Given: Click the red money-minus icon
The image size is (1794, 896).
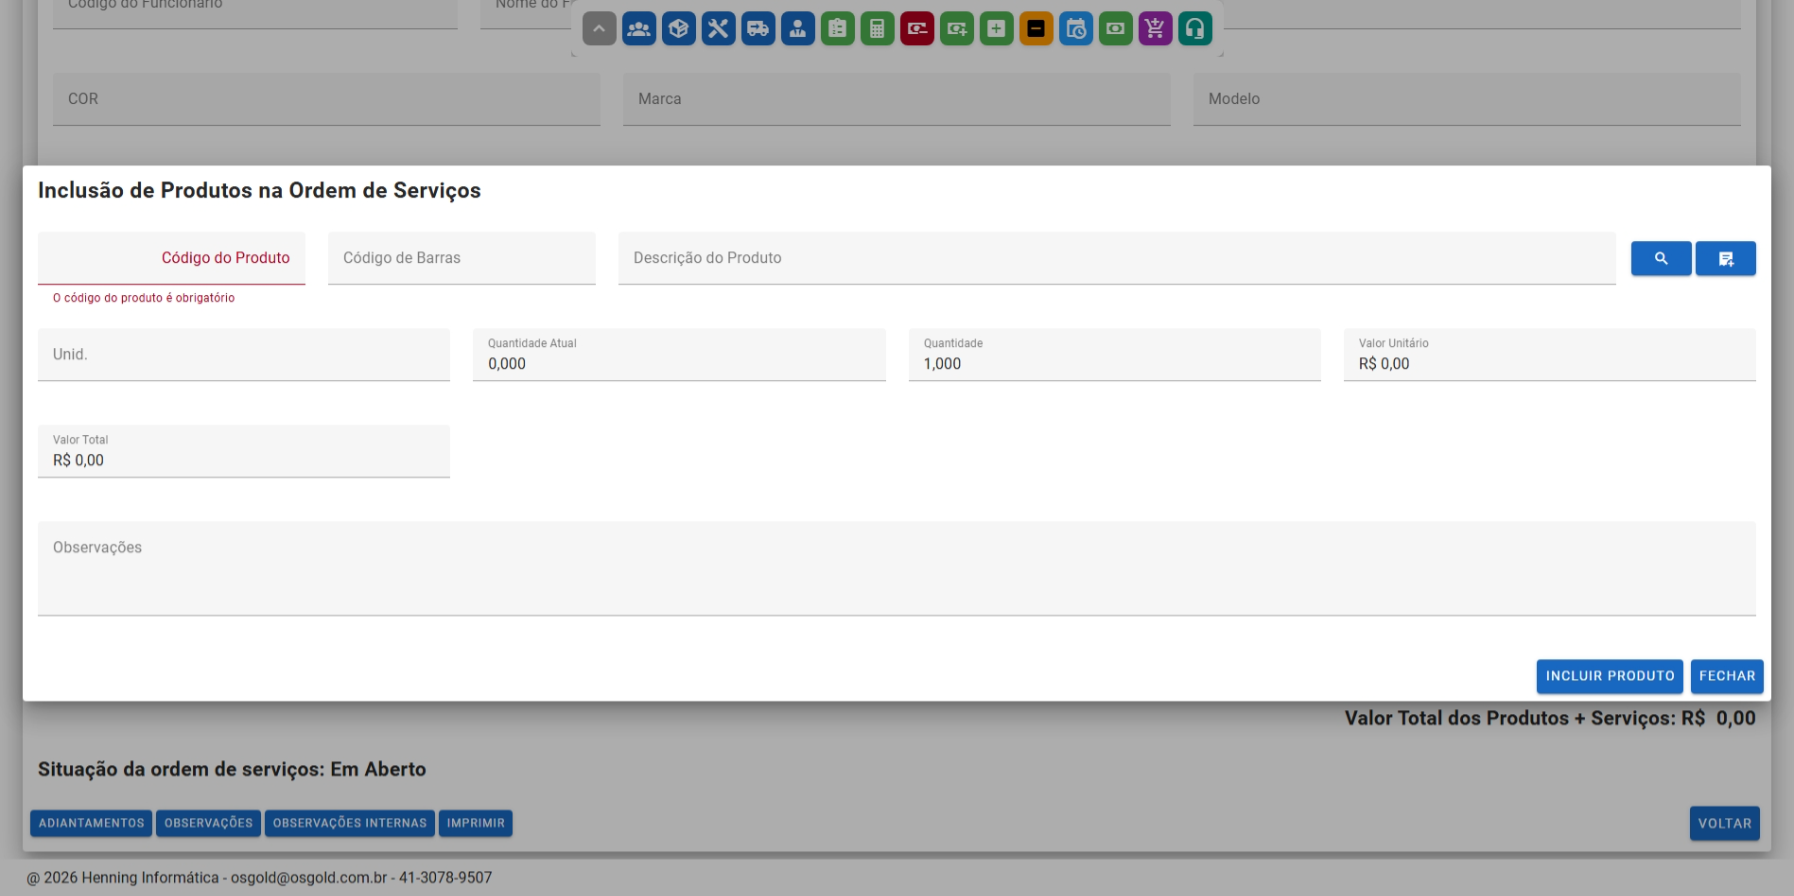Looking at the screenshot, I should coord(917,29).
